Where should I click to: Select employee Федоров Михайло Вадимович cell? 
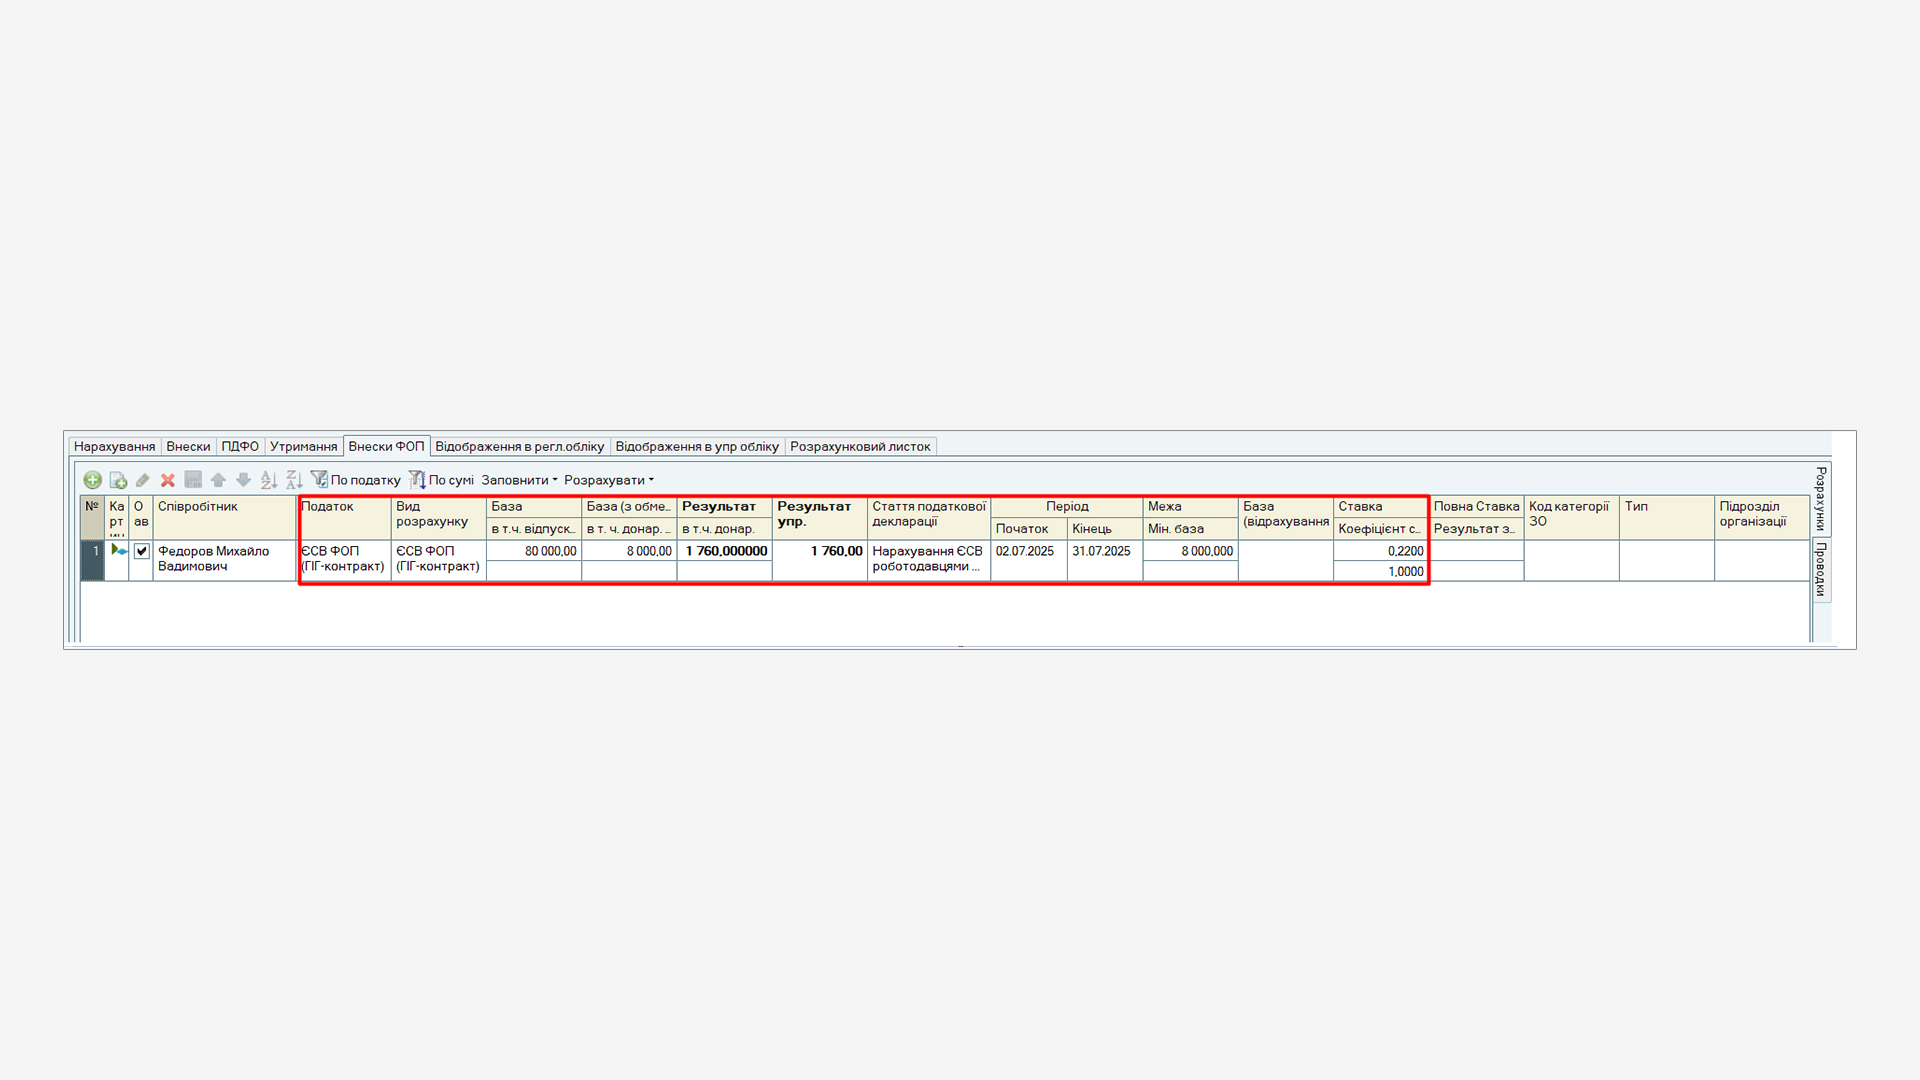(x=225, y=560)
